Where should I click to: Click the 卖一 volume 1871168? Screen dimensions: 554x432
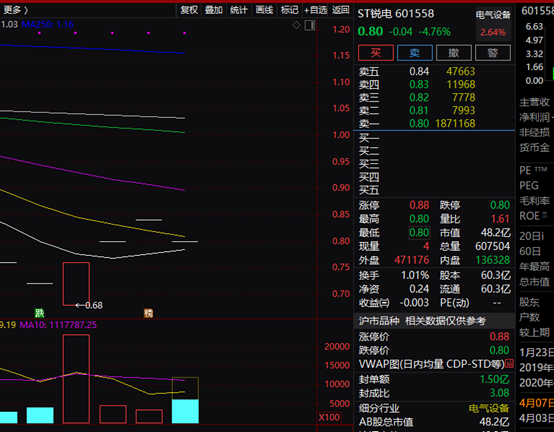[x=455, y=123]
